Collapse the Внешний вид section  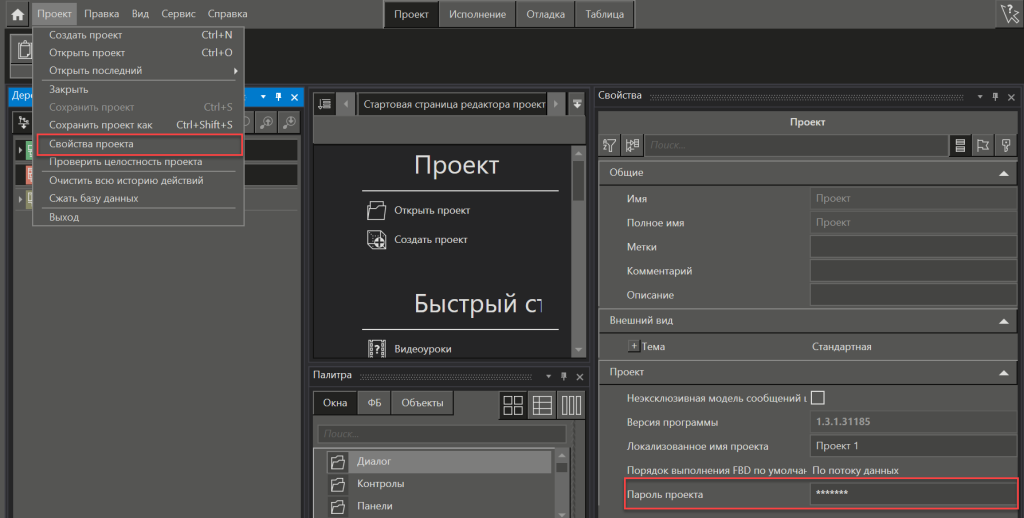[1003, 321]
